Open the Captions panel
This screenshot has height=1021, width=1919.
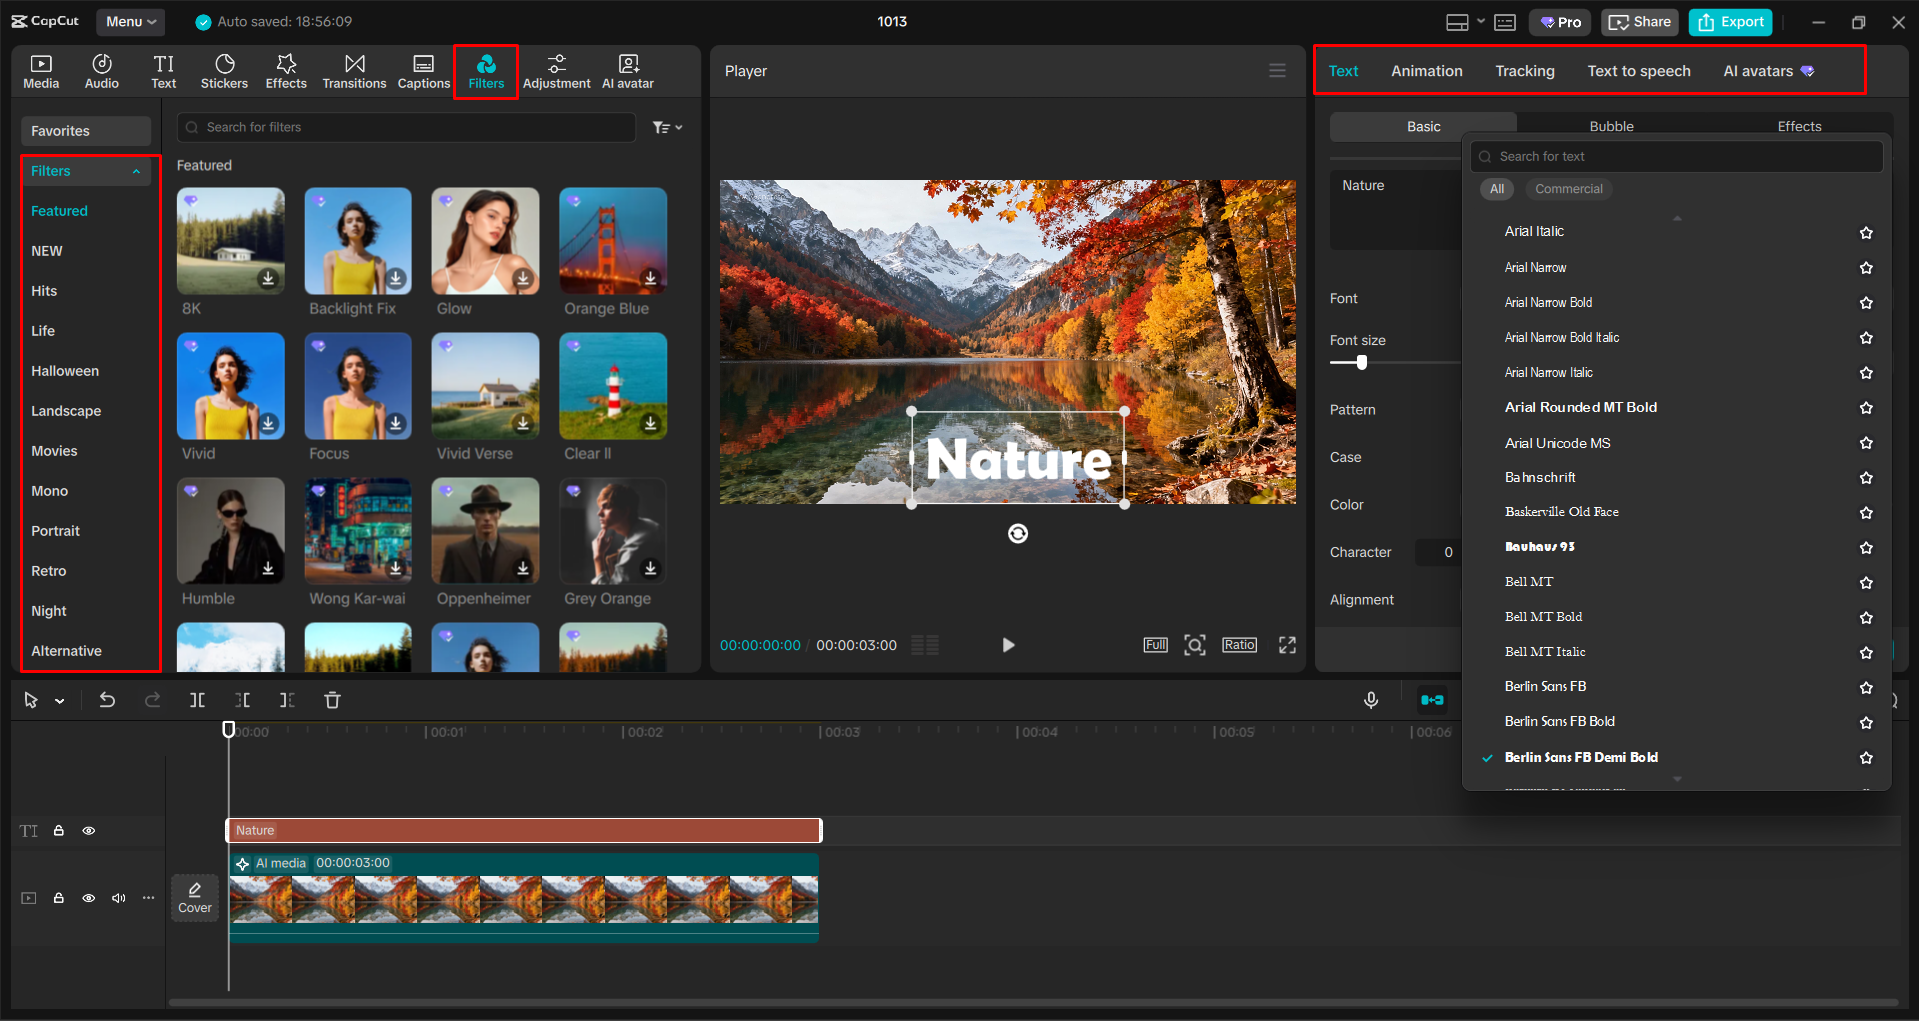pos(423,70)
